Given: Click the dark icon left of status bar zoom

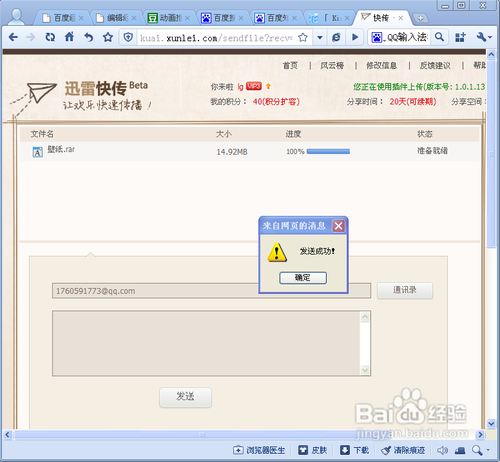Looking at the screenshot, I should click(460, 450).
